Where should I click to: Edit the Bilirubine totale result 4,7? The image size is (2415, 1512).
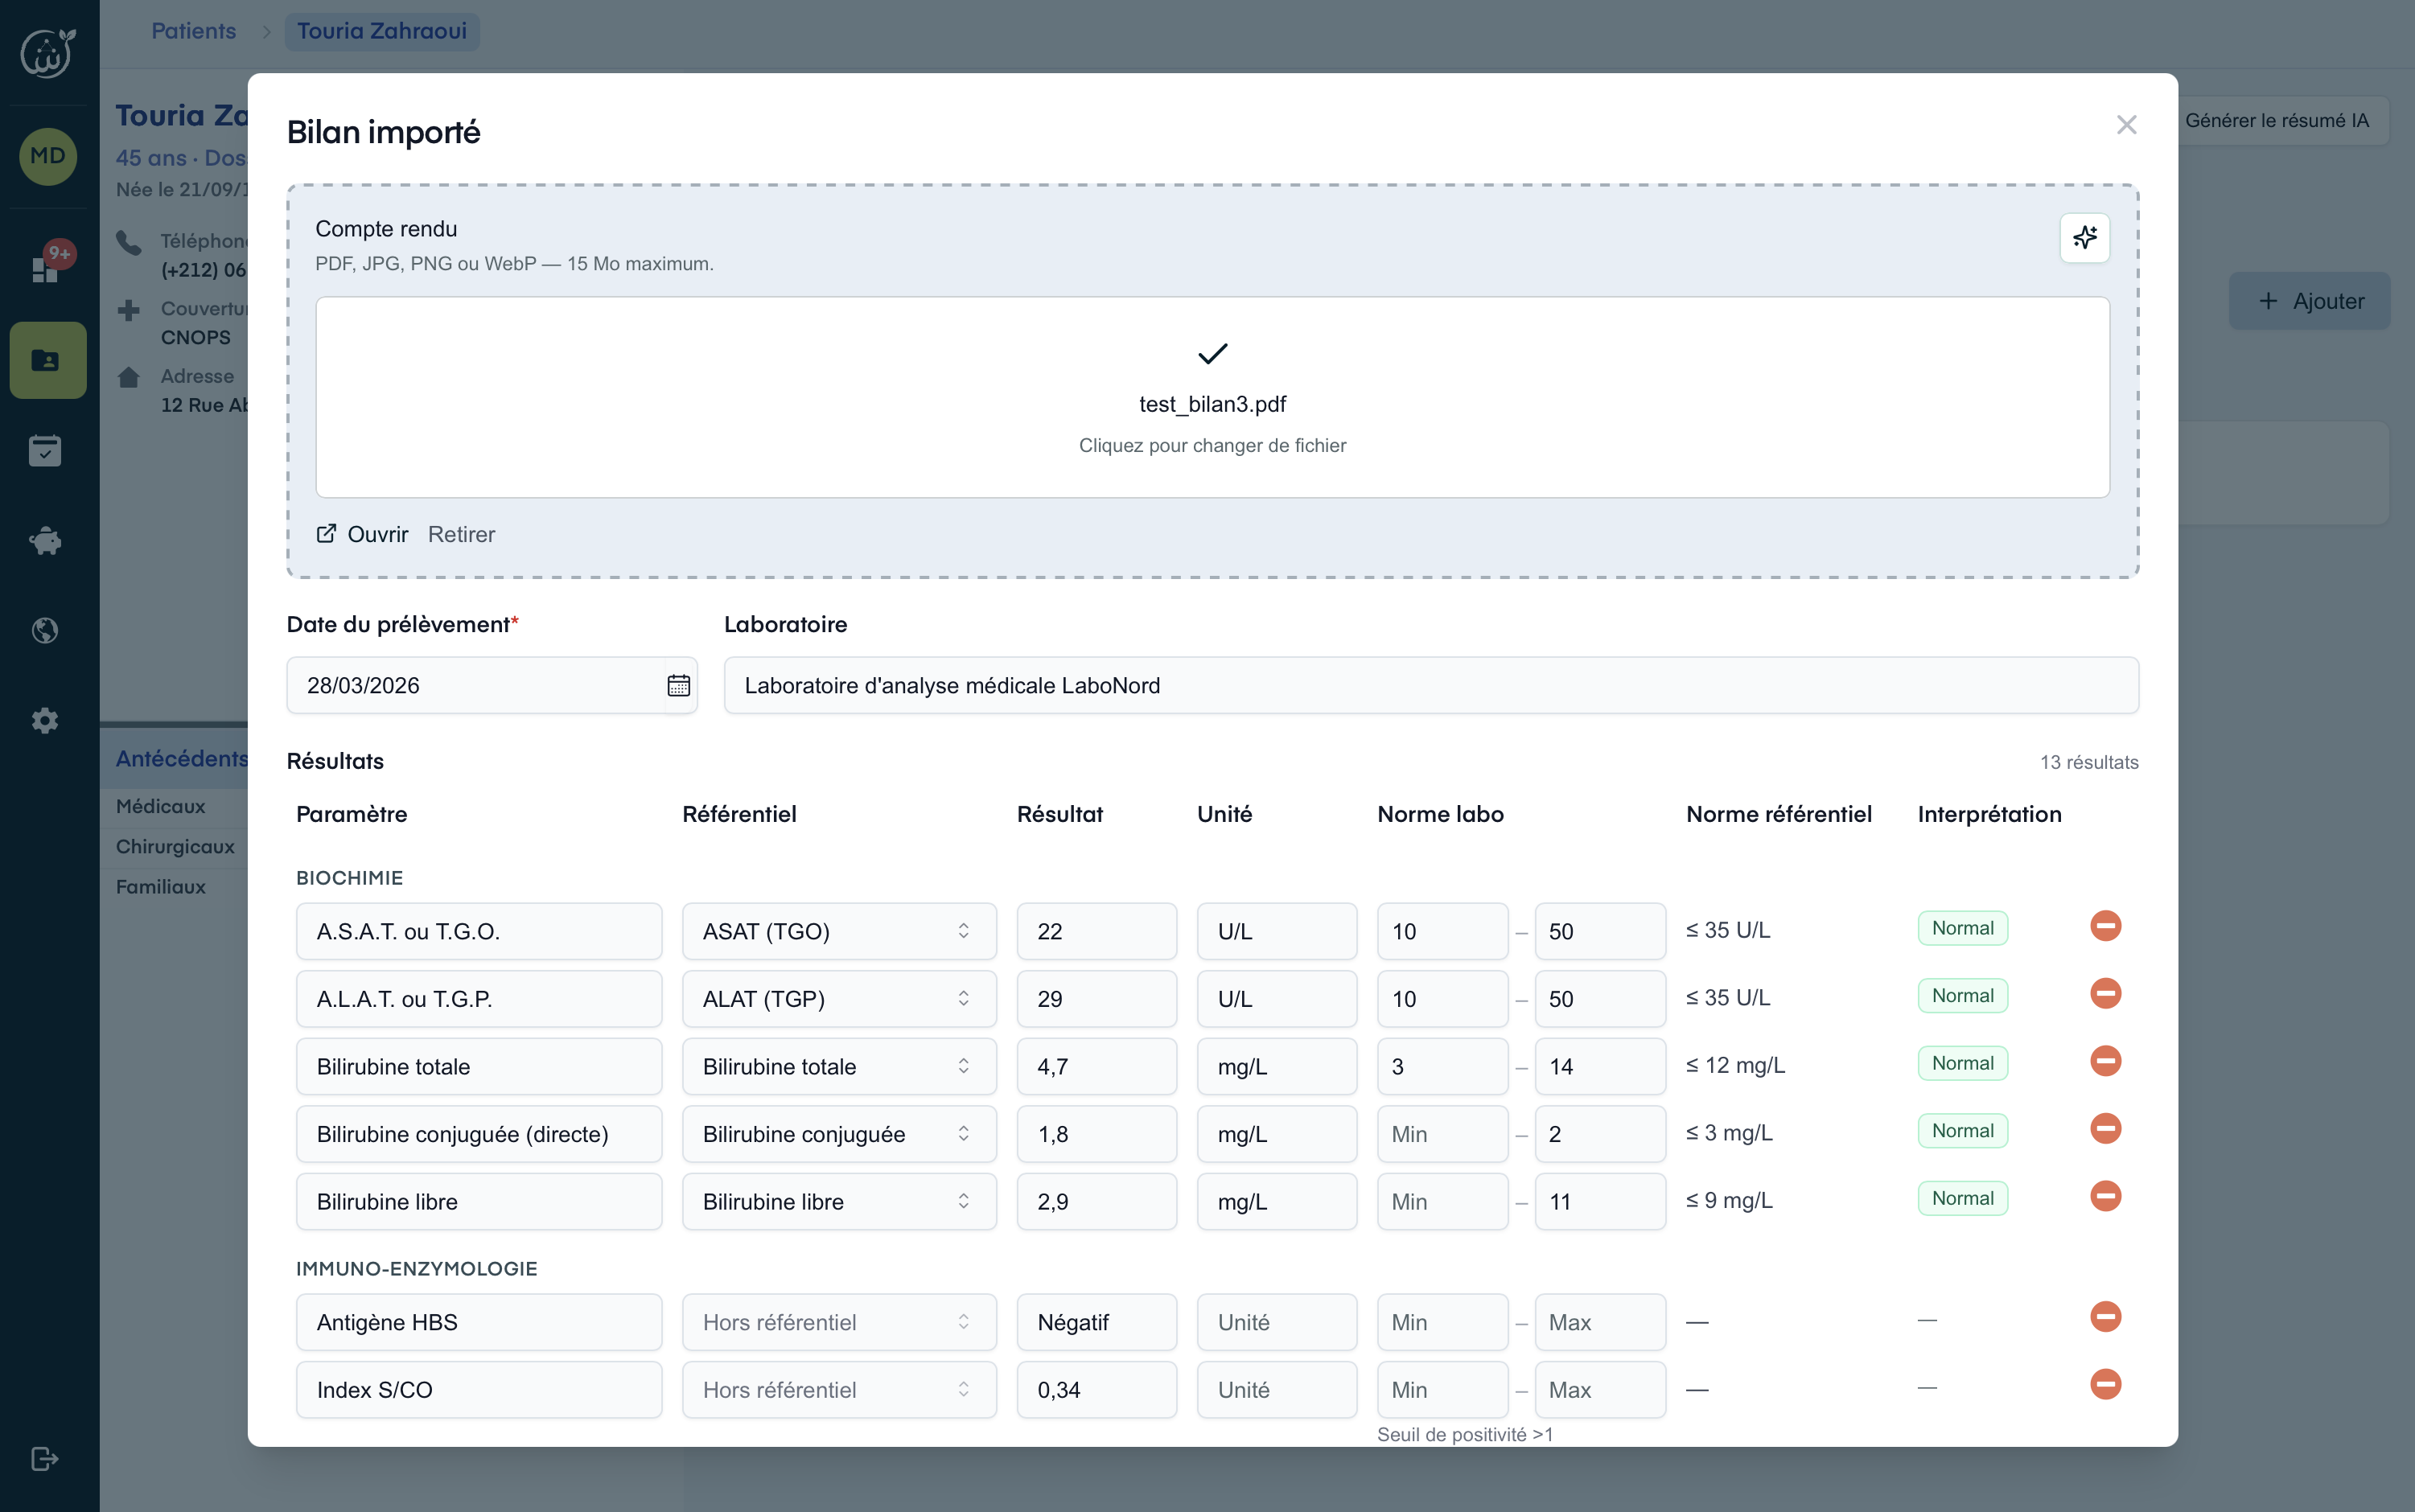[x=1097, y=1067]
